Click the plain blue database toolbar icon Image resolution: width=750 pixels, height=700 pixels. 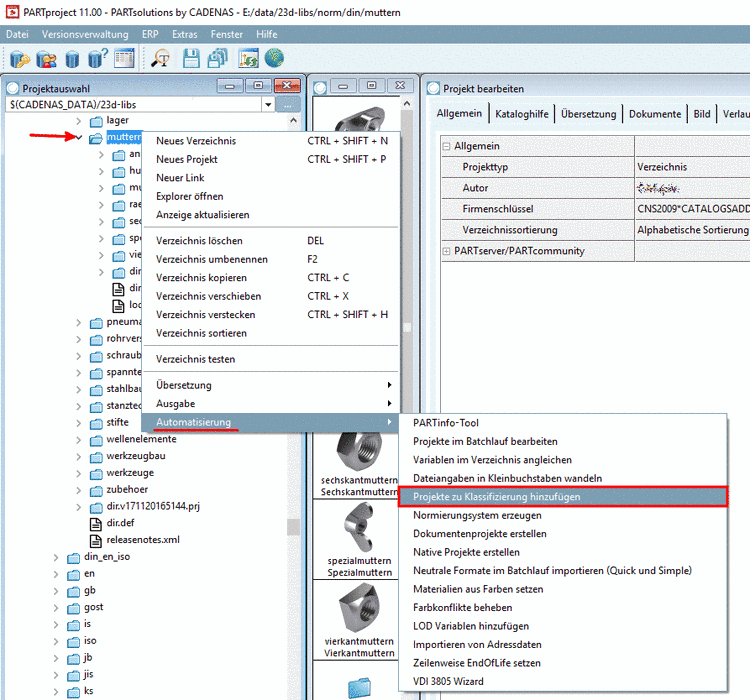tap(72, 59)
